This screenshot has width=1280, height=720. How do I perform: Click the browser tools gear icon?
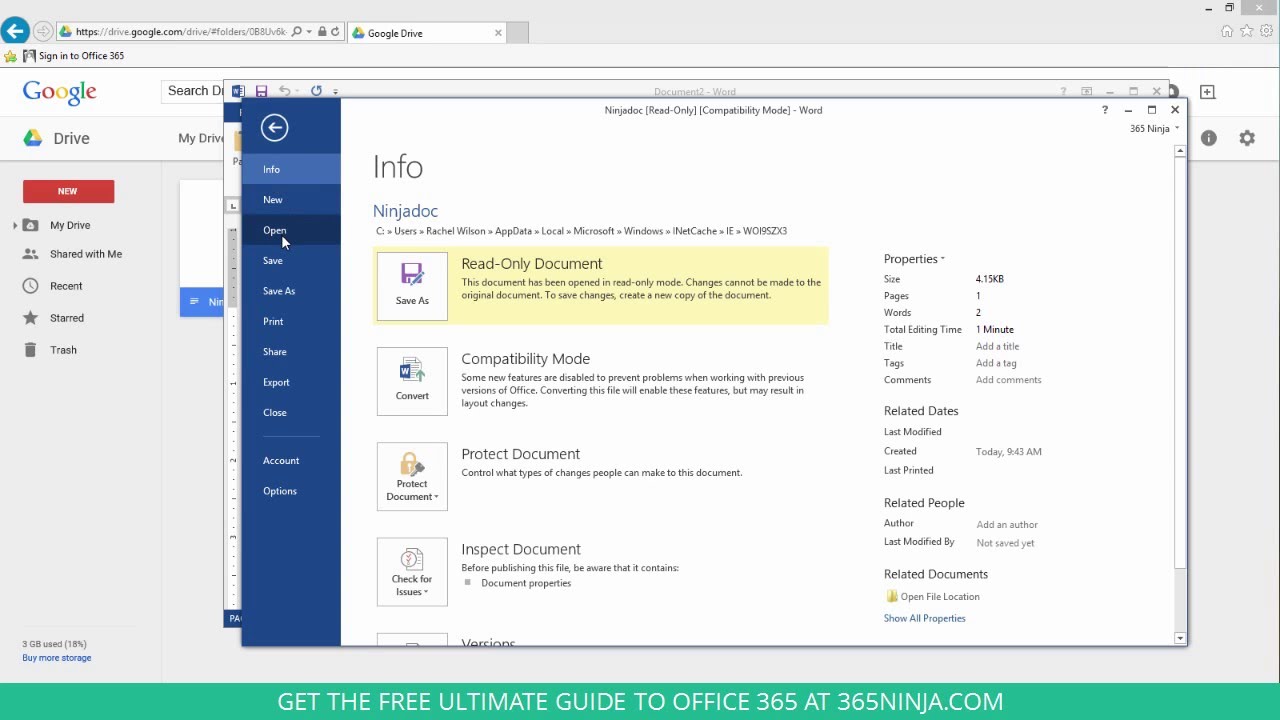pos(1266,31)
